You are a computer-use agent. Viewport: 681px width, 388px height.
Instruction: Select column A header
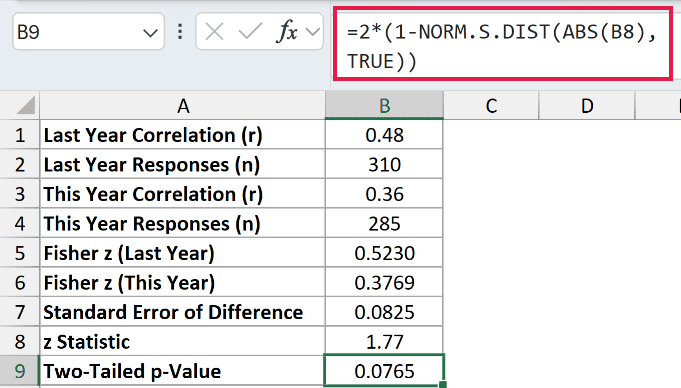[183, 106]
